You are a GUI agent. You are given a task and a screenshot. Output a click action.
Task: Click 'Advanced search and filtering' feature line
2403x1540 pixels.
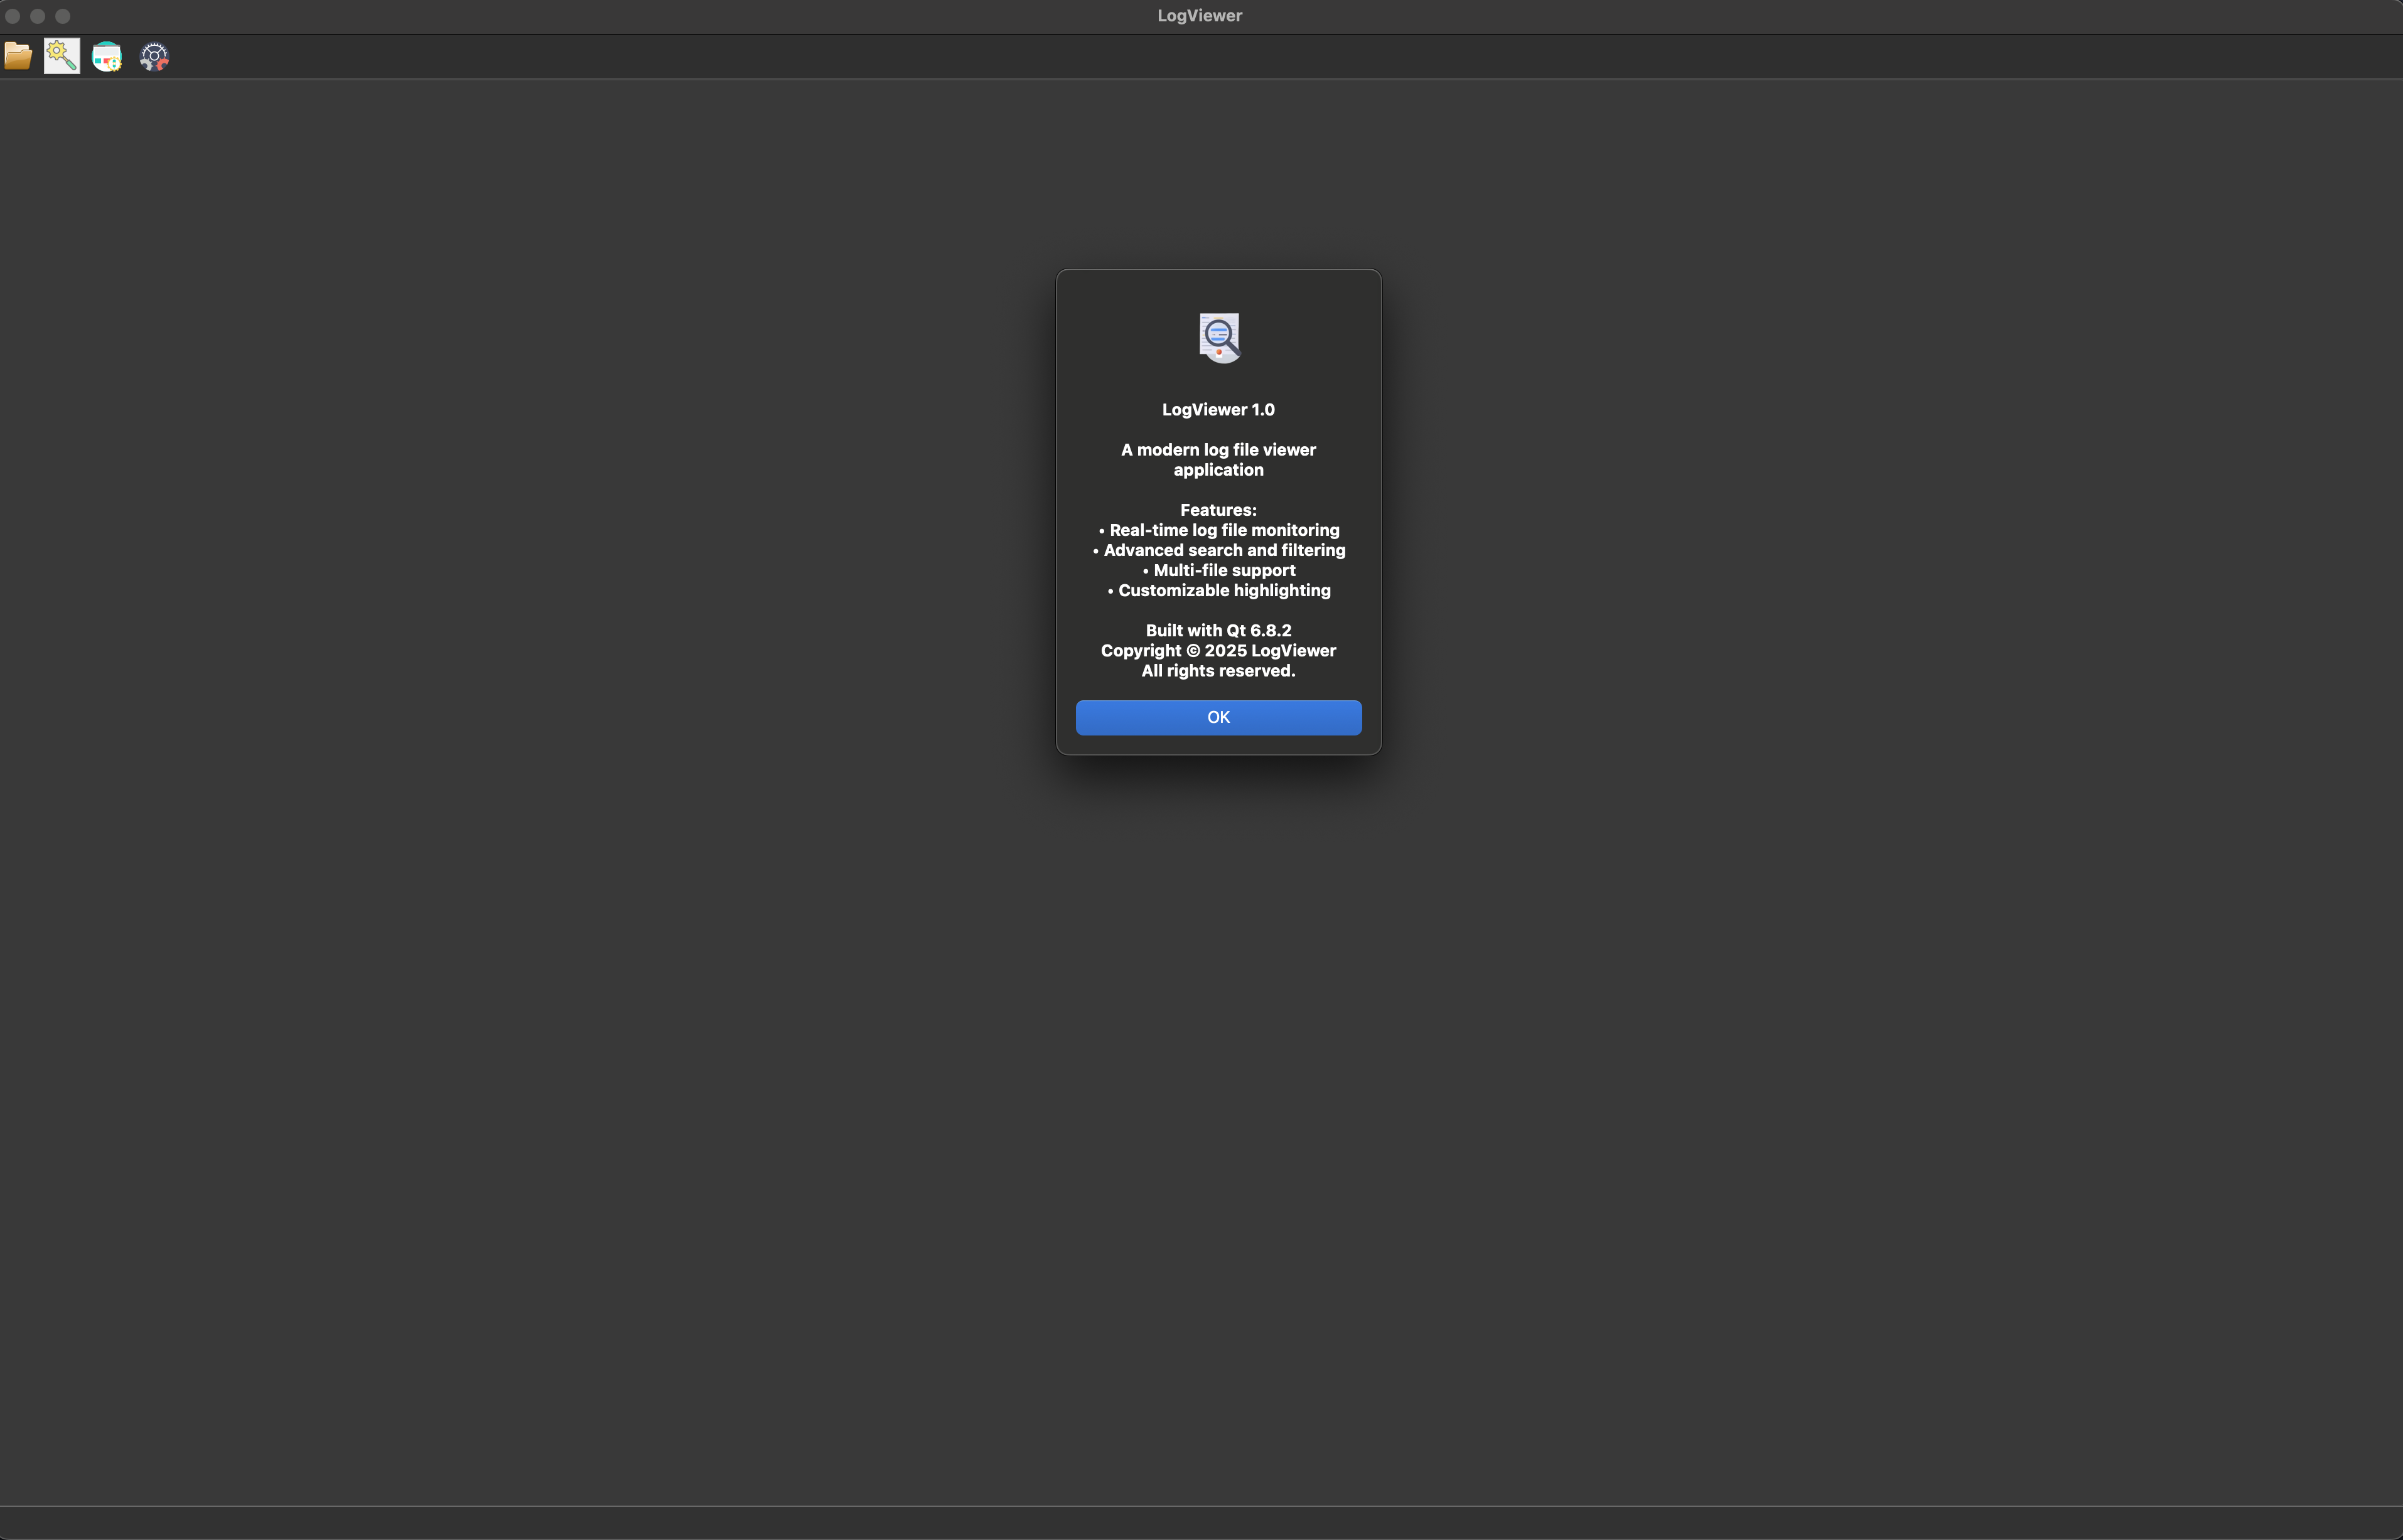[x=1218, y=550]
